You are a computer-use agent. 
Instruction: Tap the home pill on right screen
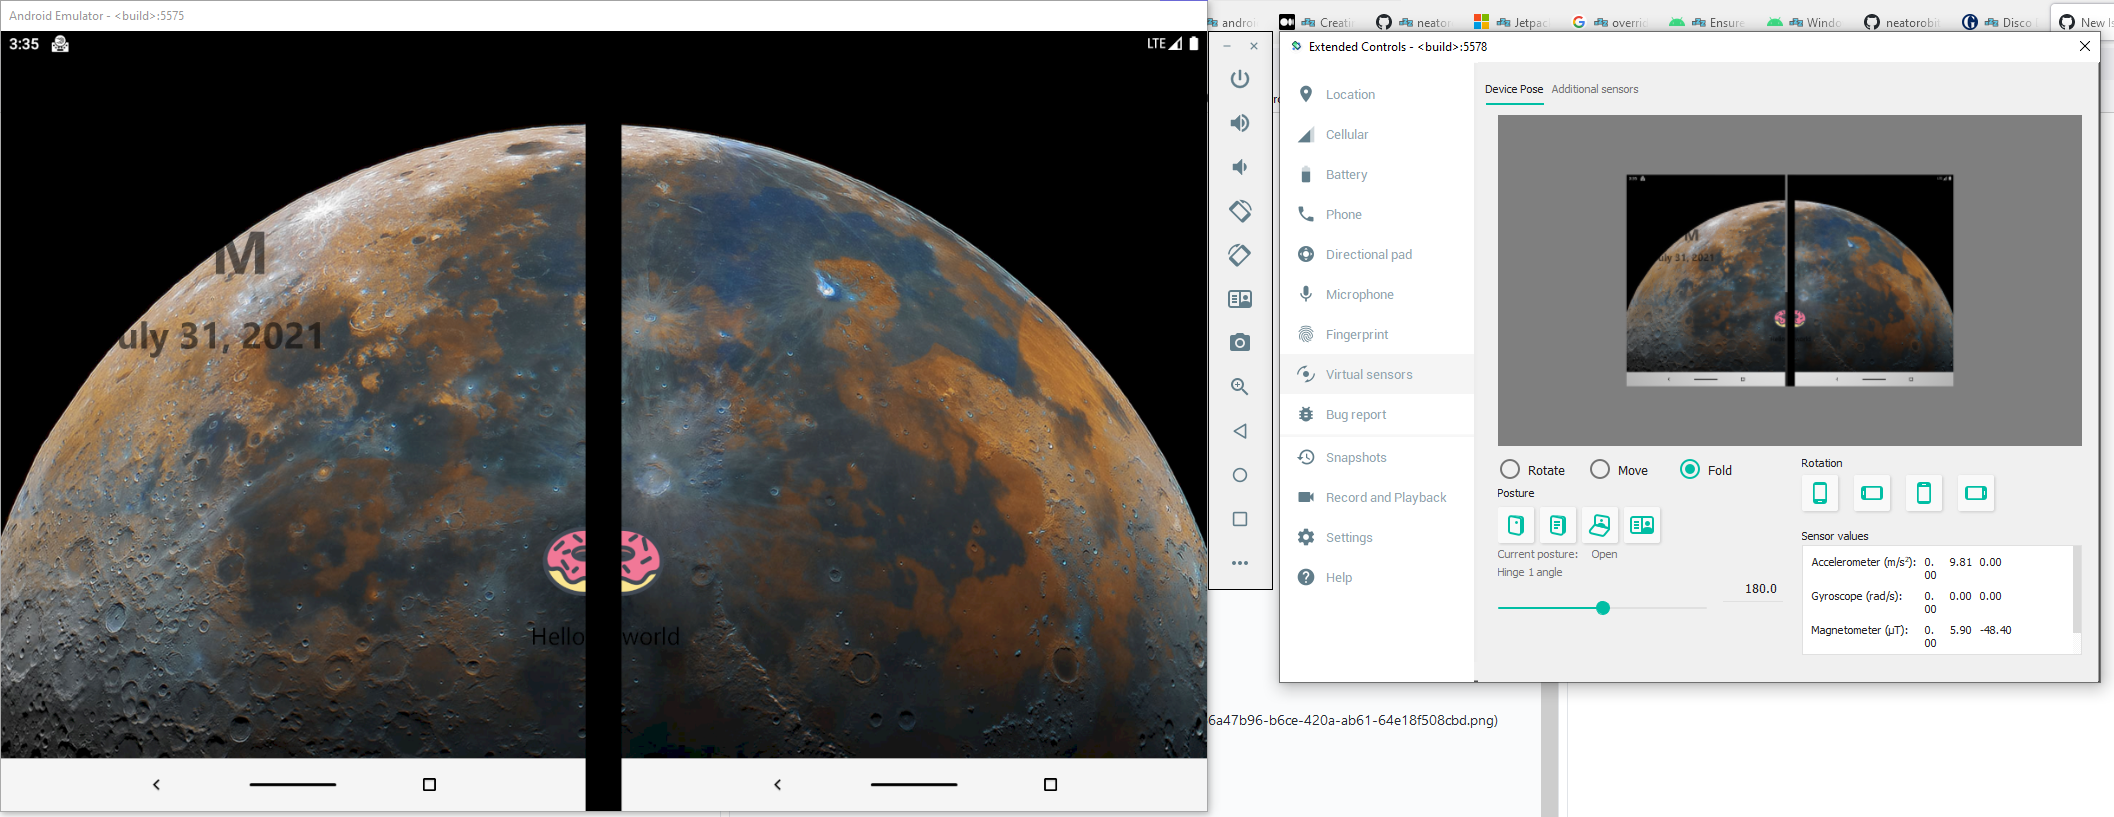(x=914, y=785)
